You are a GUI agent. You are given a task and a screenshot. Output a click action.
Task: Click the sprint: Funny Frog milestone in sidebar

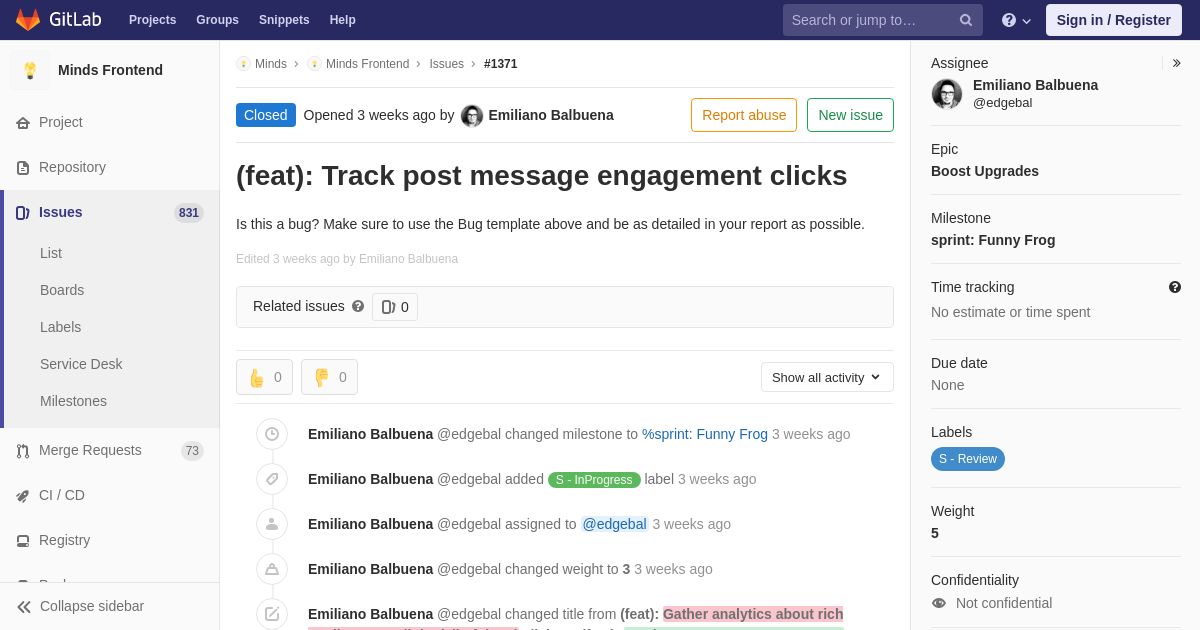tap(993, 240)
